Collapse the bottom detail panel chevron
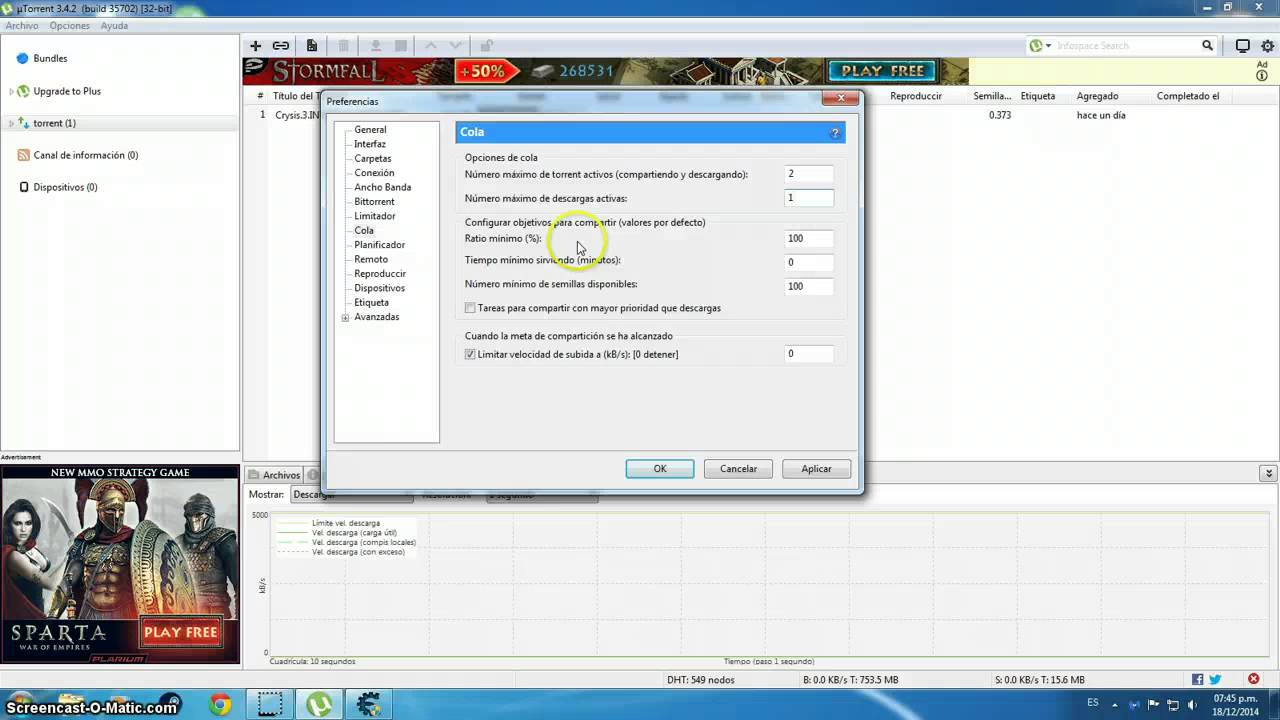Viewport: 1280px width, 720px height. coord(1268,474)
